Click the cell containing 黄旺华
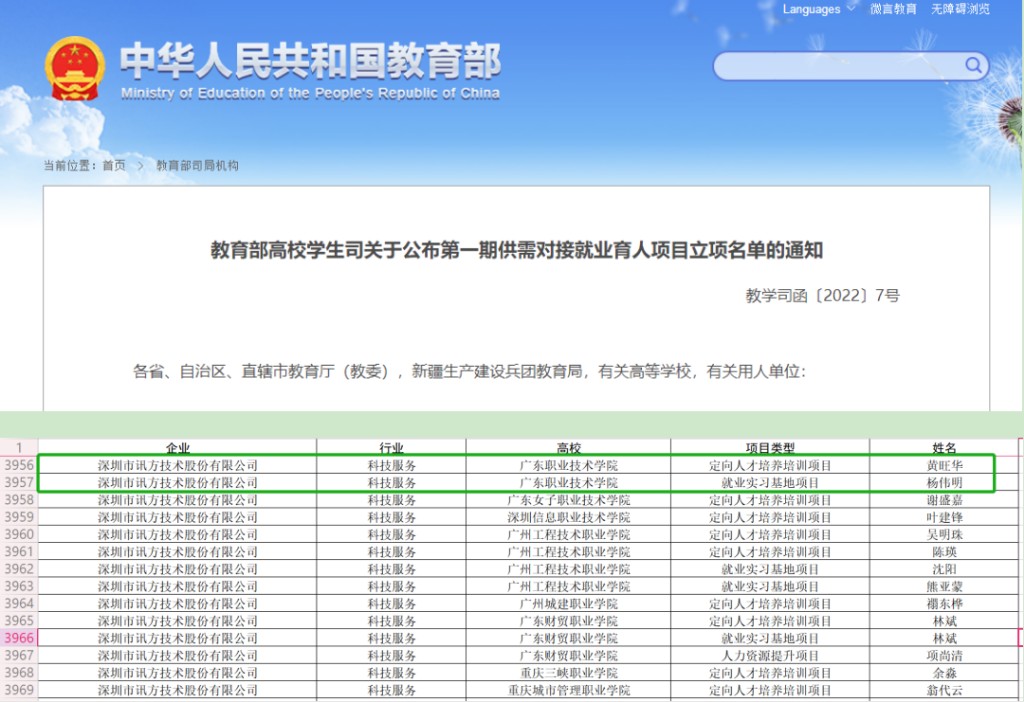Image resolution: width=1024 pixels, height=702 pixels. coord(944,465)
